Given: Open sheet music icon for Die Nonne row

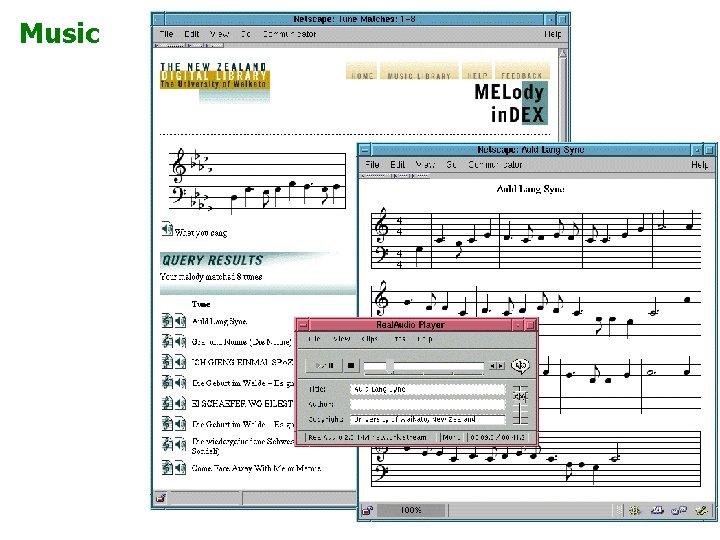Looking at the screenshot, I should tap(167, 341).
